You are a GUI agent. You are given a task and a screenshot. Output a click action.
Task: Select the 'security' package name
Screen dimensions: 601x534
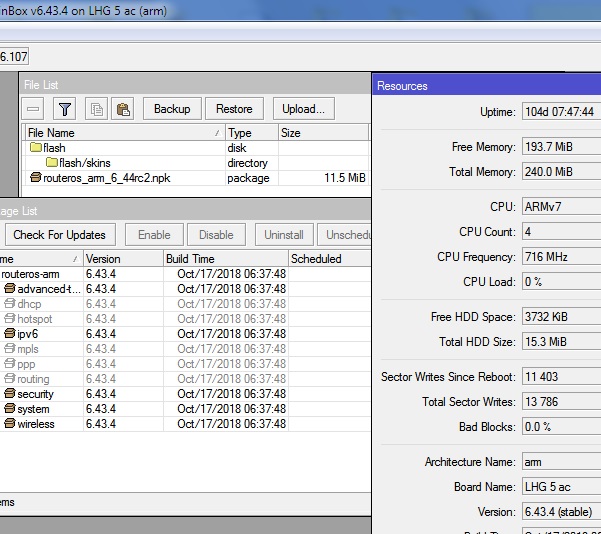point(36,394)
